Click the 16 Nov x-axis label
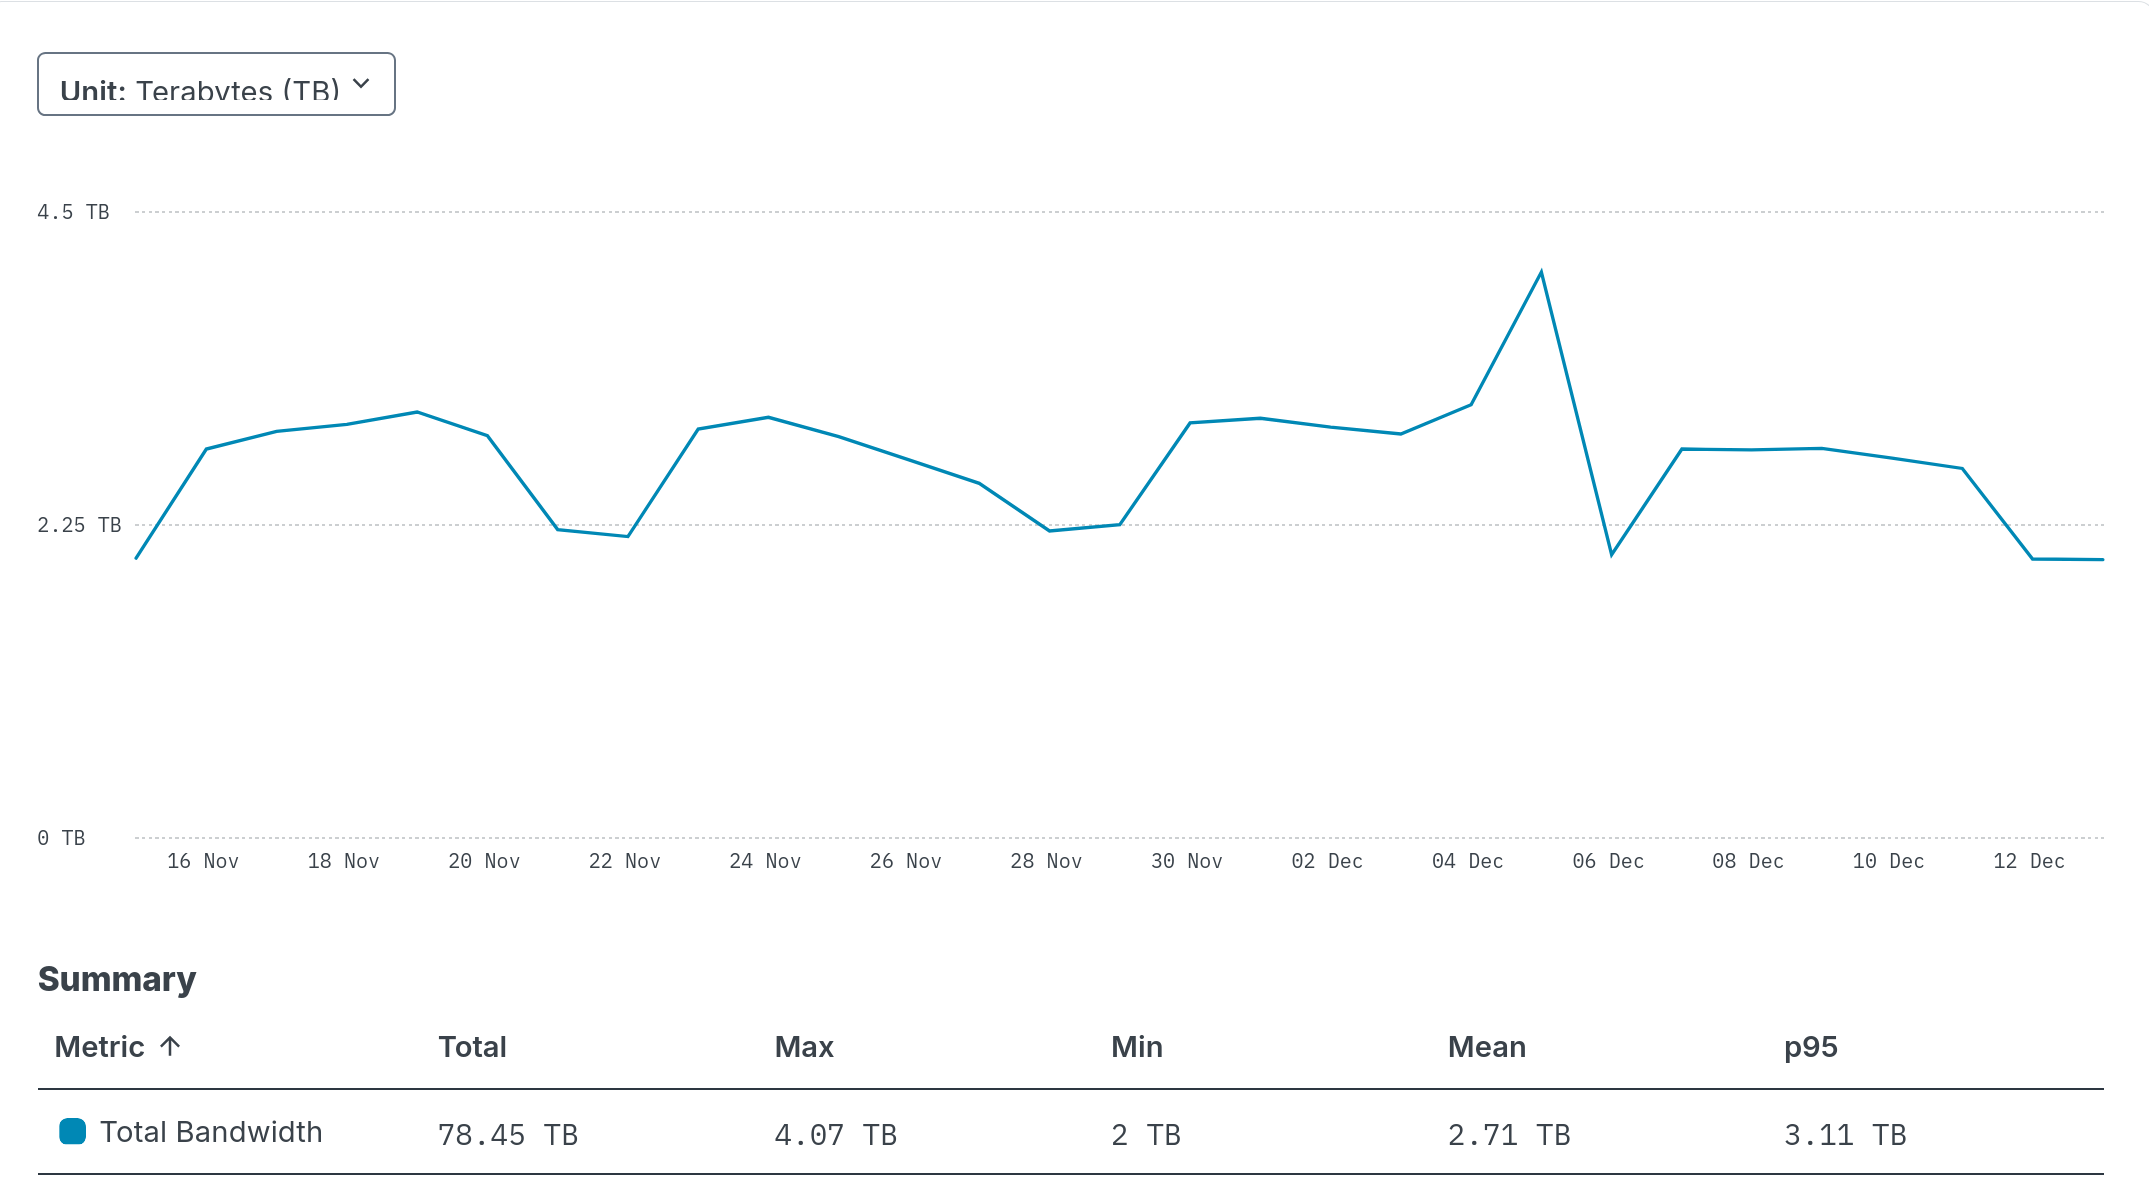The width and height of the screenshot is (2150, 1191). click(x=203, y=861)
